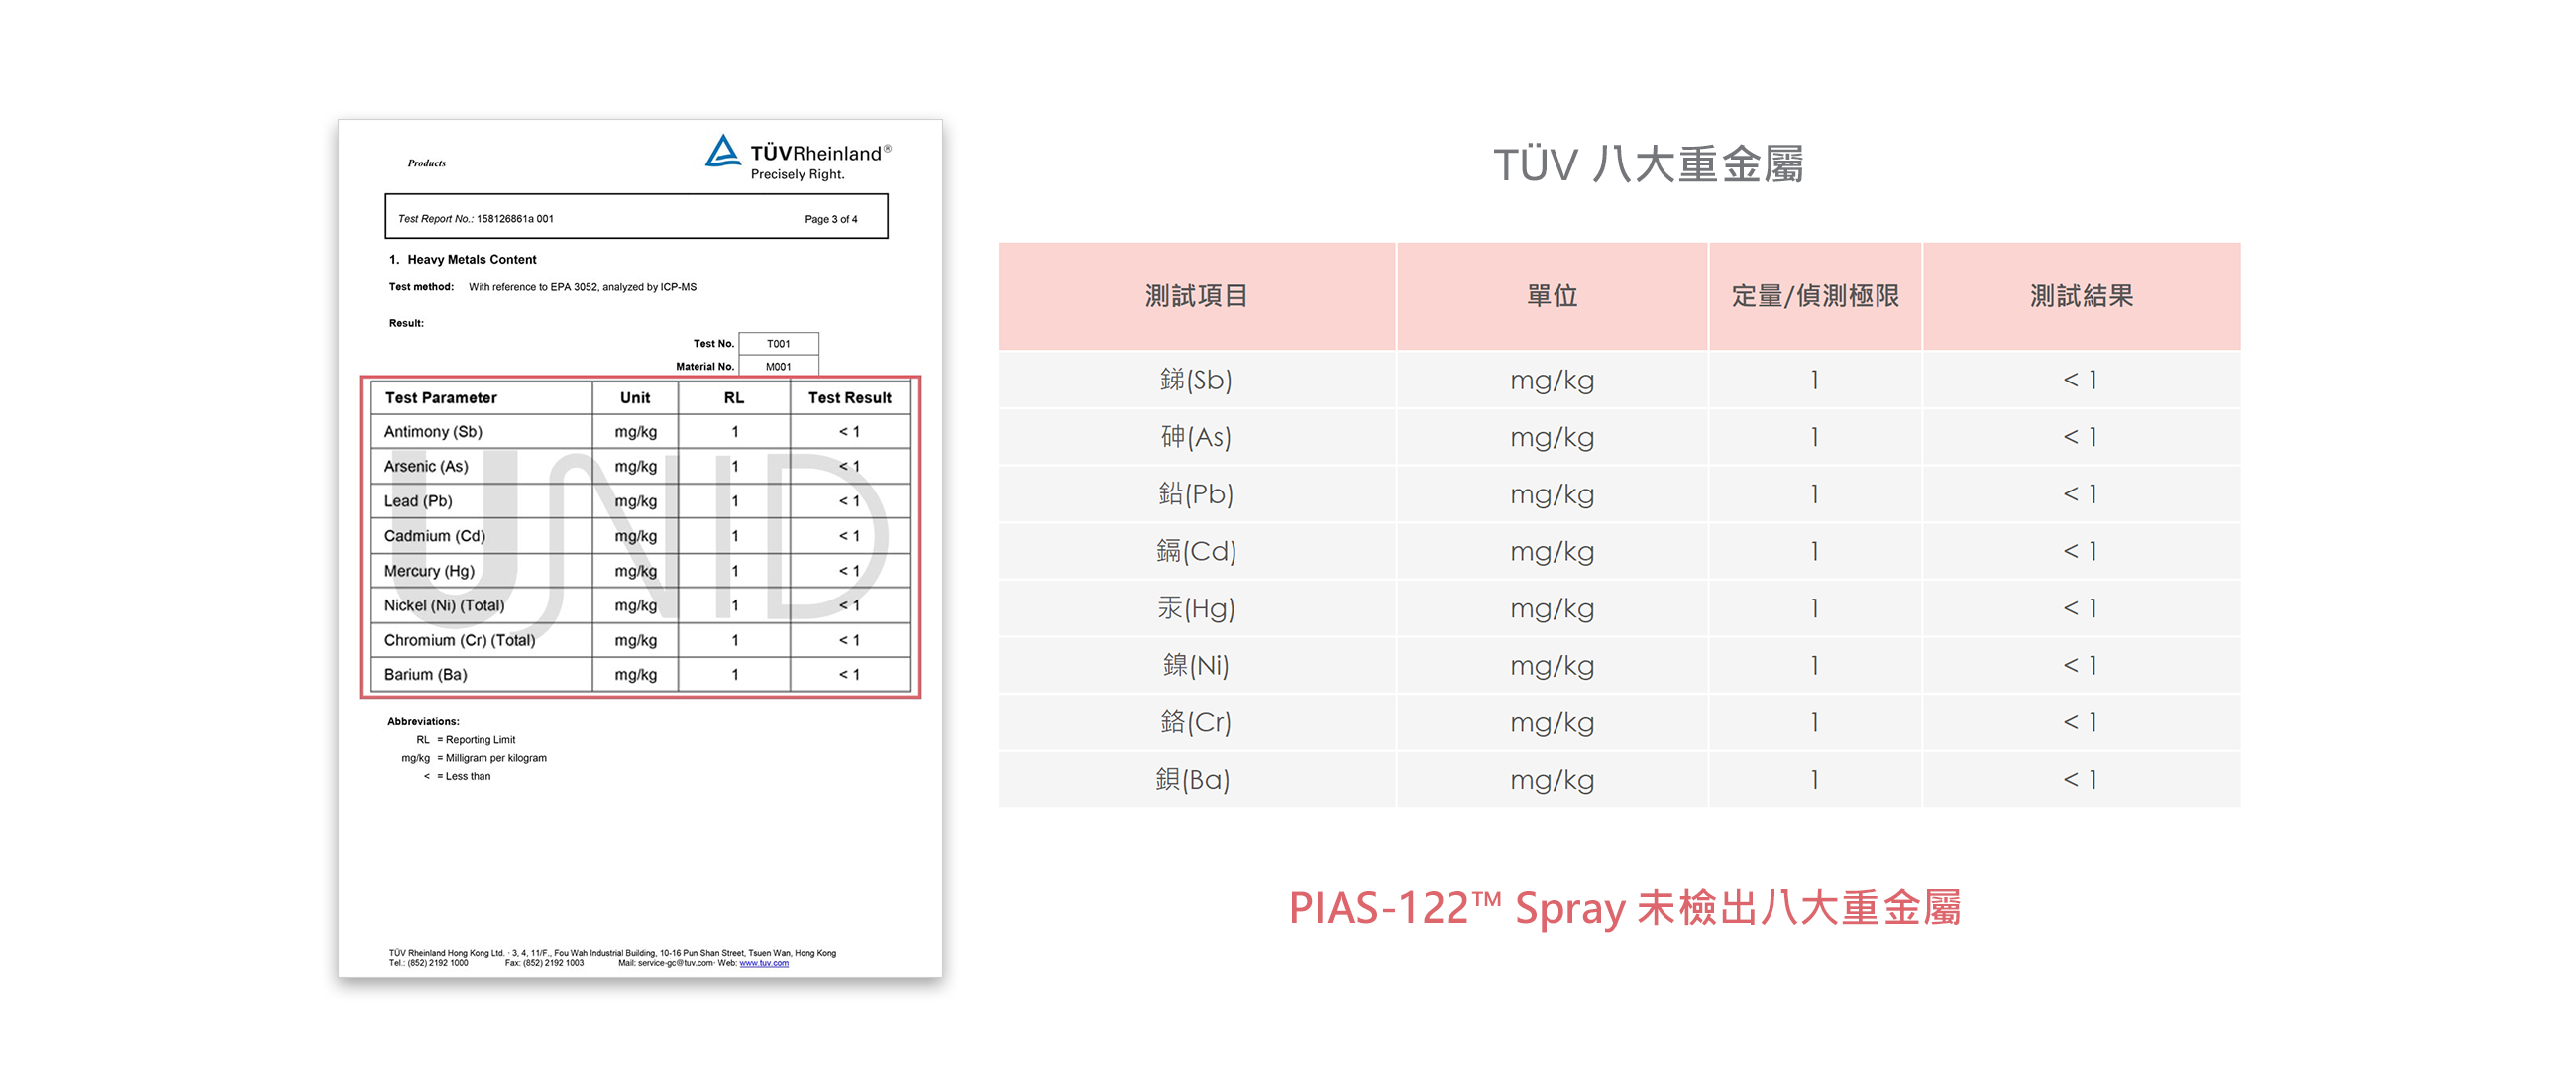Viewport: 2576px width, 1090px height.
Task: Select the 定量/偵測極限 column header
Action: coord(1815,296)
